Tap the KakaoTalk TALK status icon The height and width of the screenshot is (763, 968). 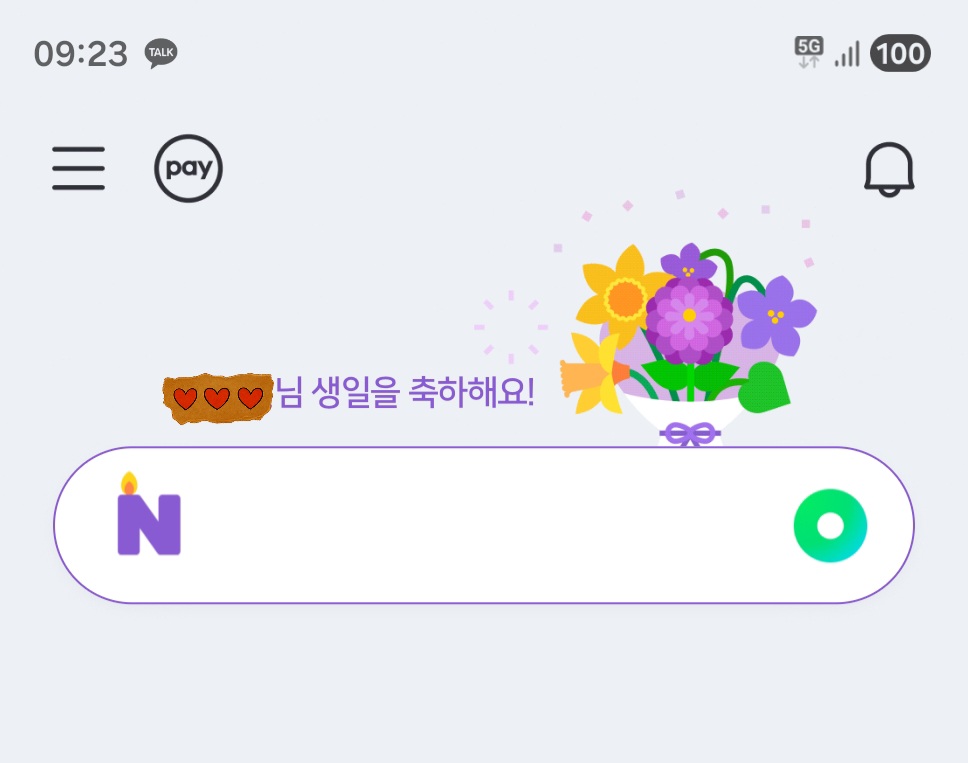[161, 53]
